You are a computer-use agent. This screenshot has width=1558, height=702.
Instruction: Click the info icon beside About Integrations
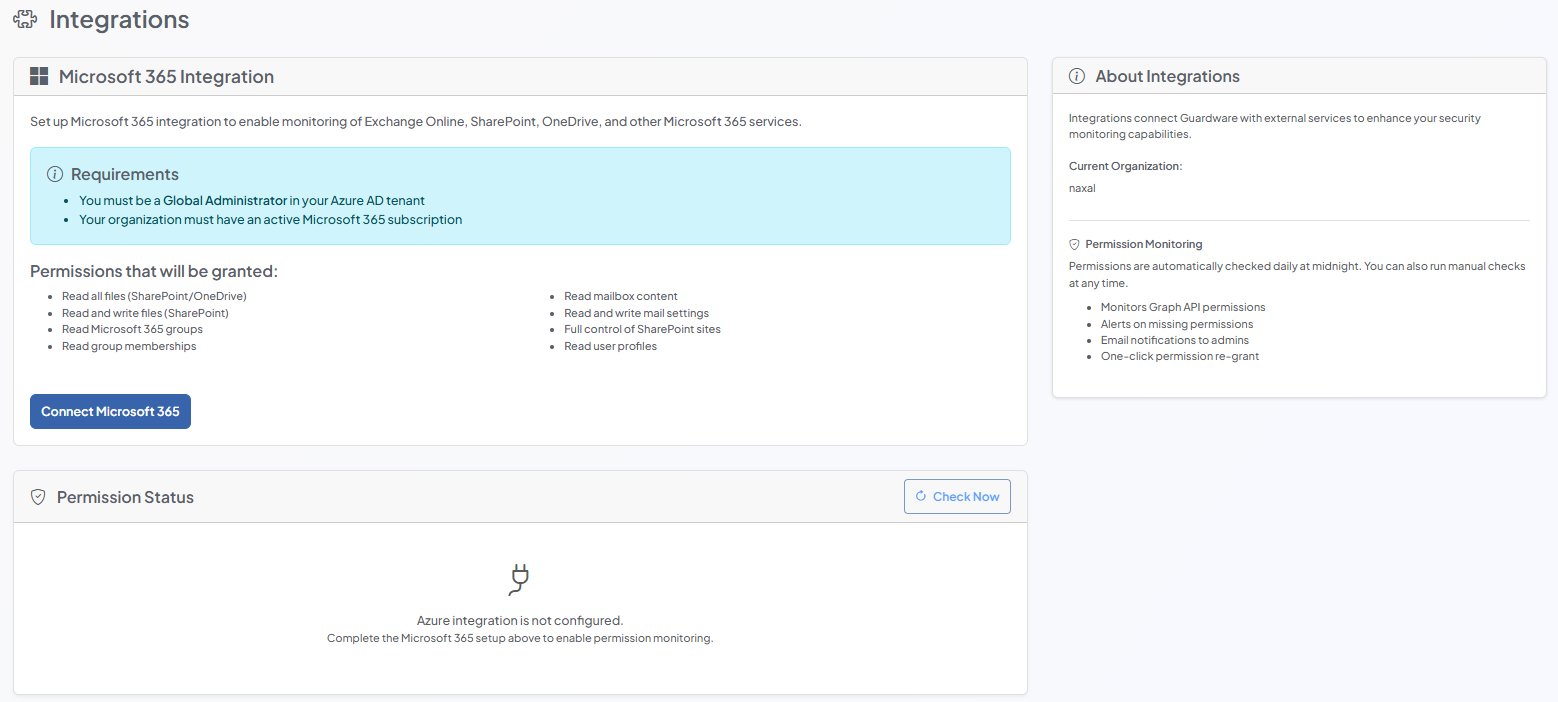[x=1077, y=77]
